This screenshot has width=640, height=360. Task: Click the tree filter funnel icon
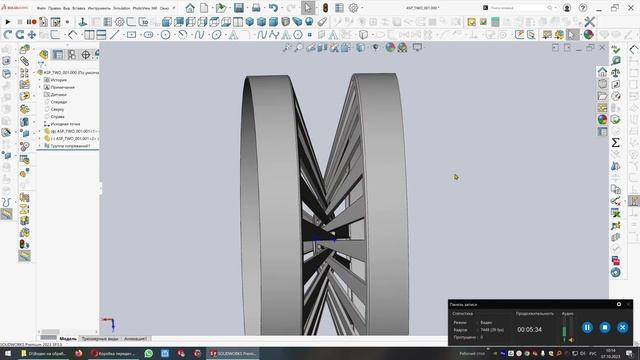[41, 64]
